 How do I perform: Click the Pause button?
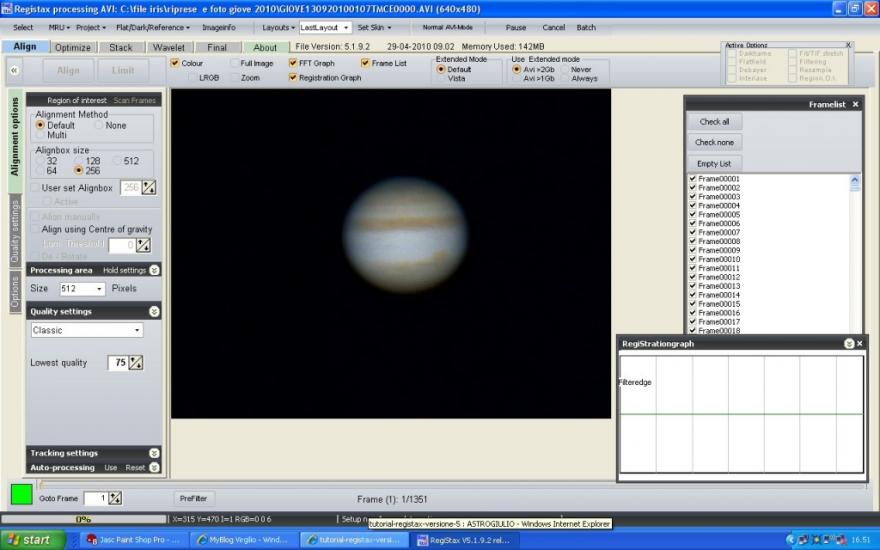(x=516, y=28)
